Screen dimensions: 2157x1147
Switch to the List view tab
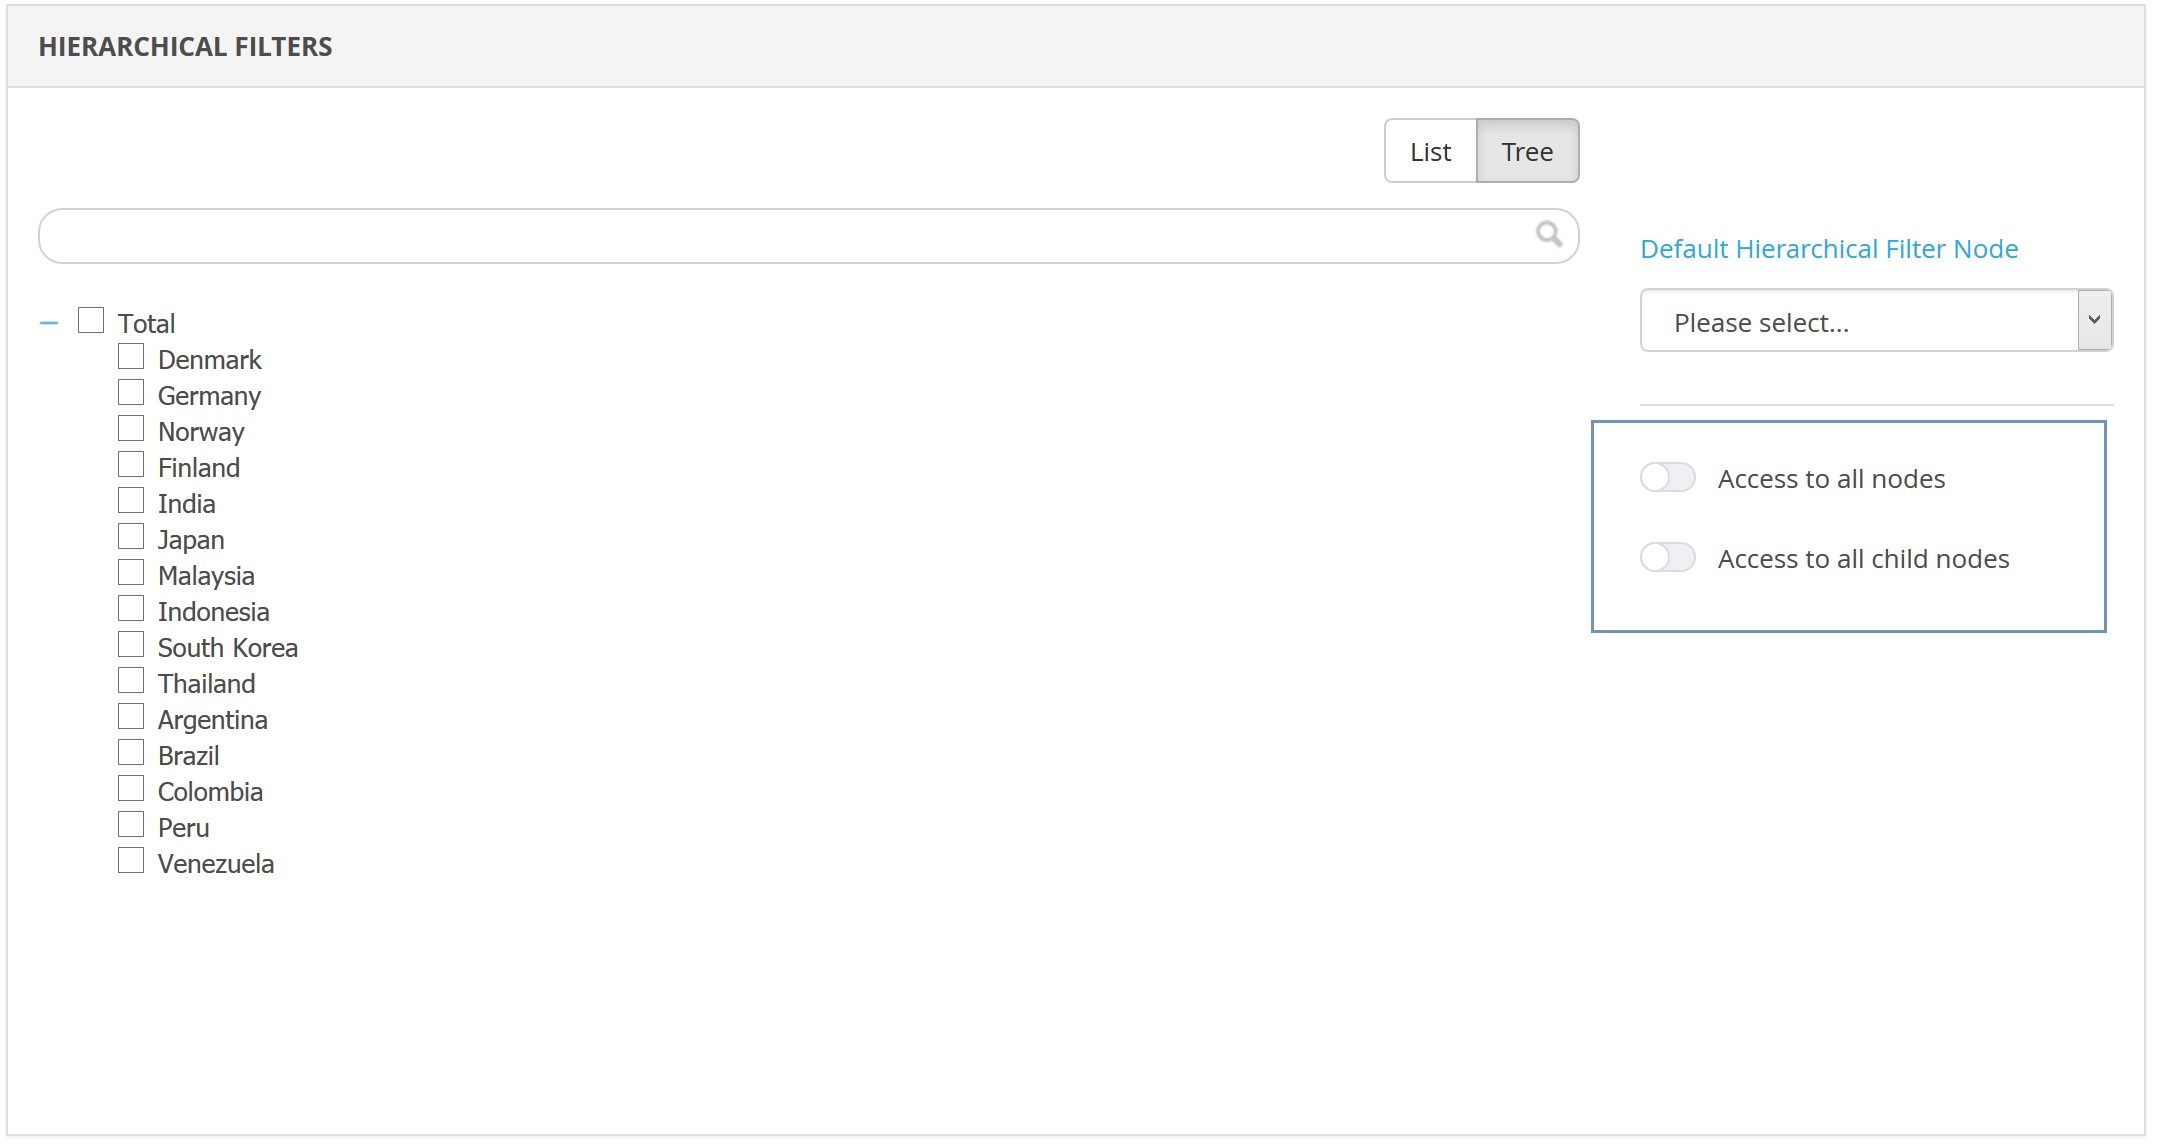(x=1430, y=152)
